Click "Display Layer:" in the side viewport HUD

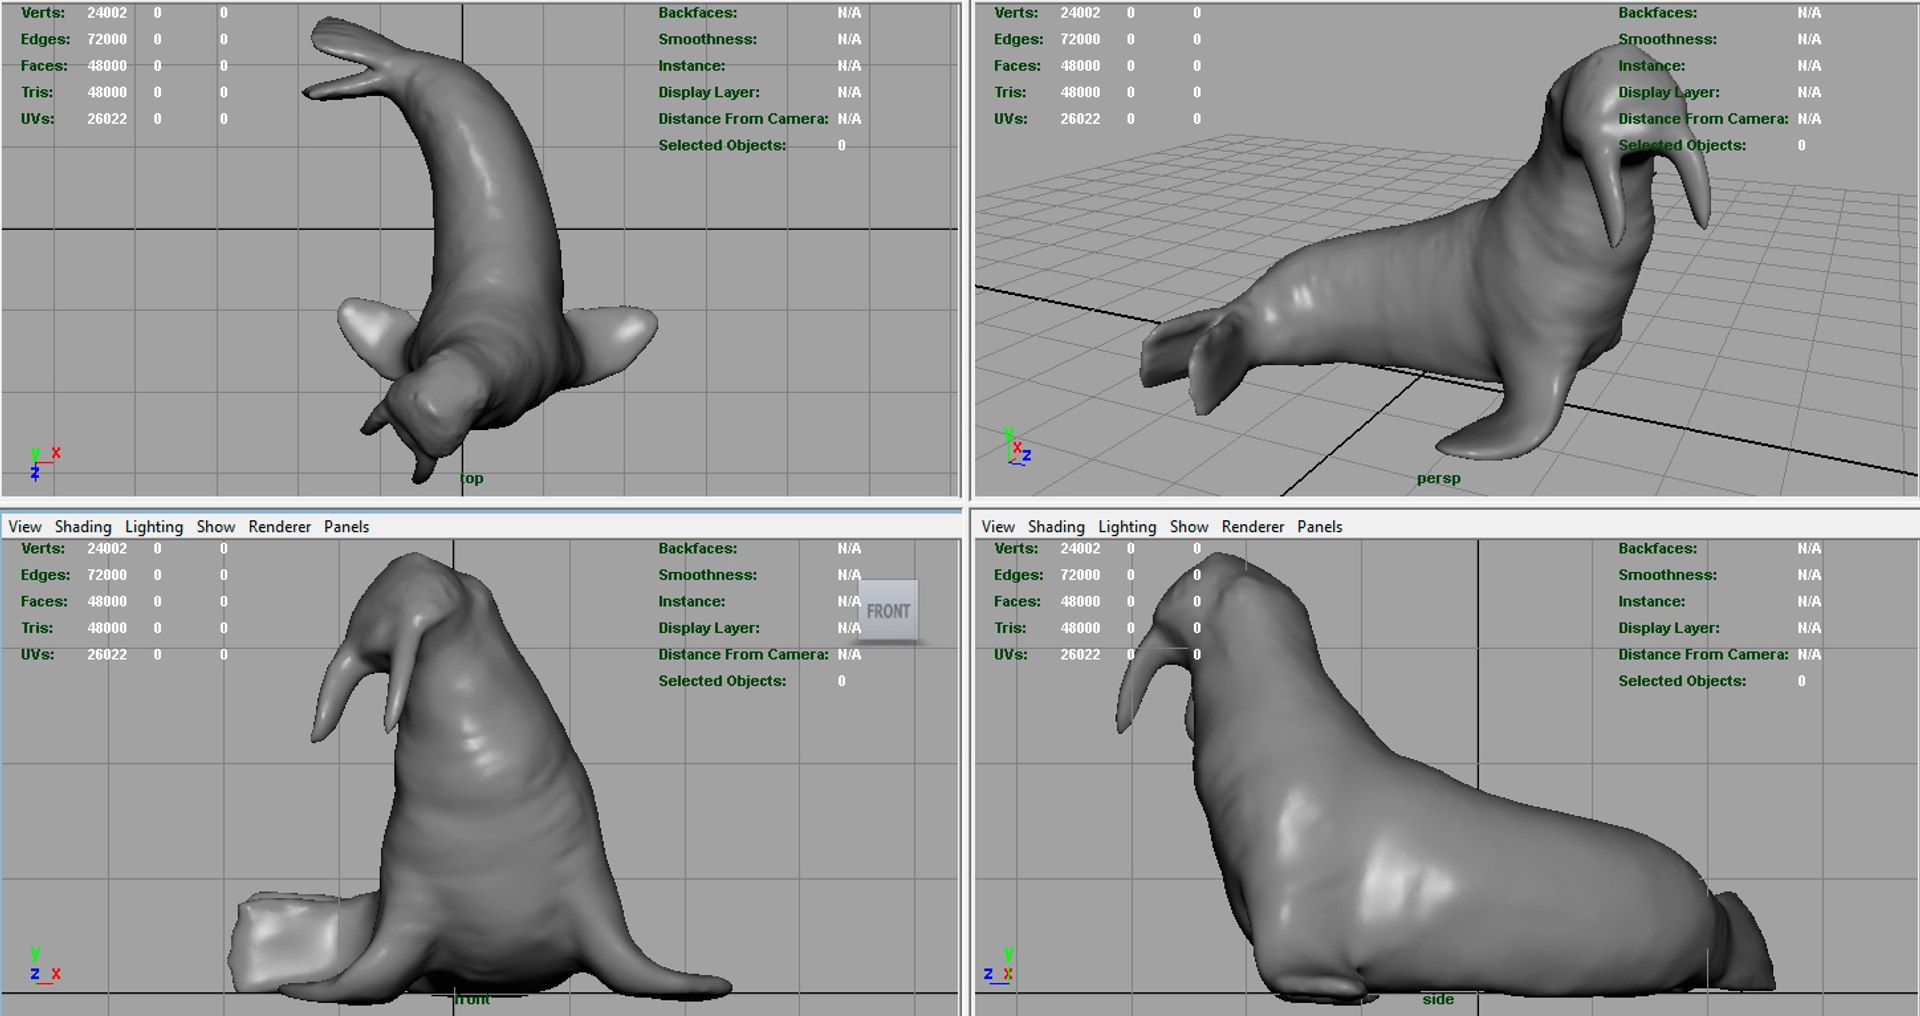pos(1669,628)
